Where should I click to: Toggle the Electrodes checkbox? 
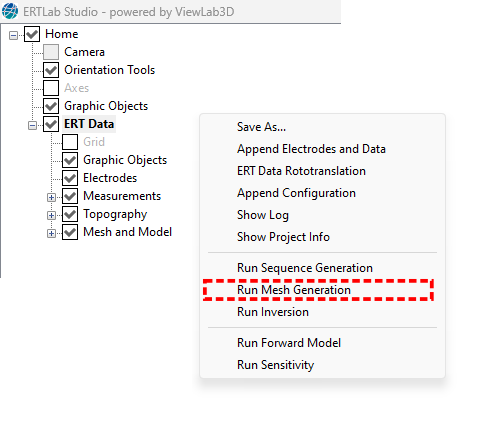pos(70,178)
